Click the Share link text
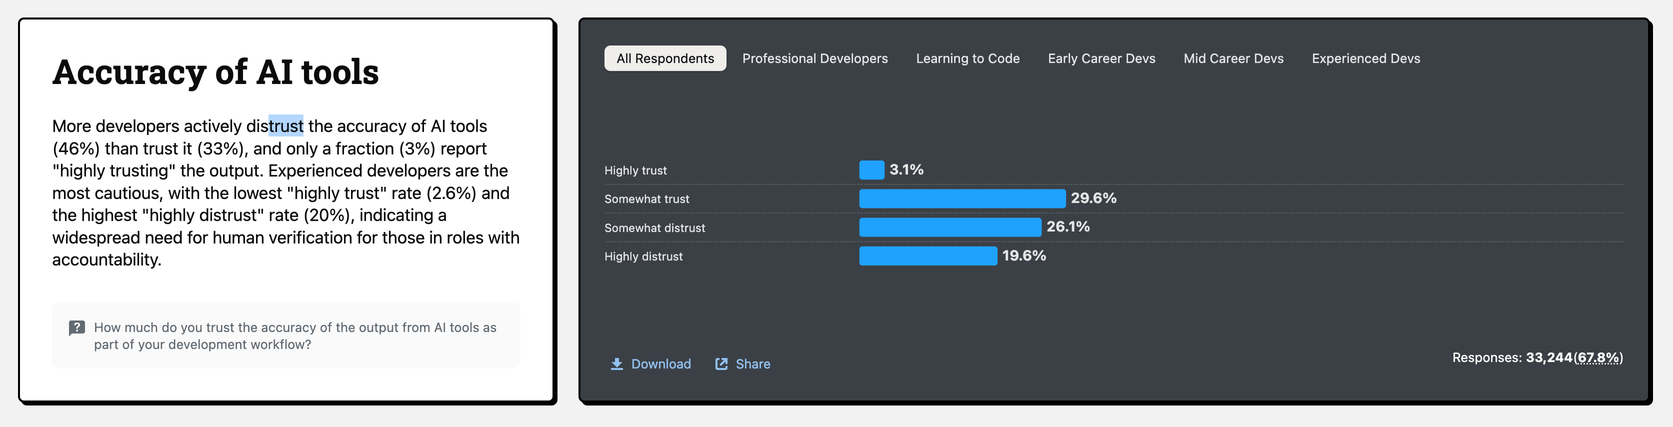This screenshot has width=1673, height=427. tap(753, 364)
